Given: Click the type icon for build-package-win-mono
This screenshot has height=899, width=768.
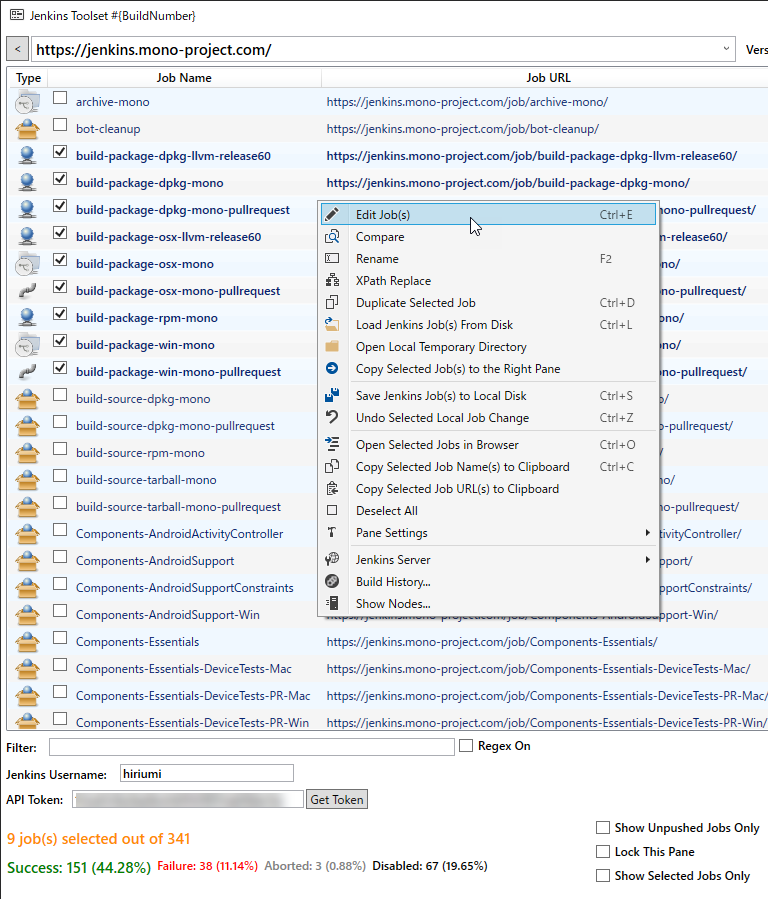Looking at the screenshot, I should [27, 345].
